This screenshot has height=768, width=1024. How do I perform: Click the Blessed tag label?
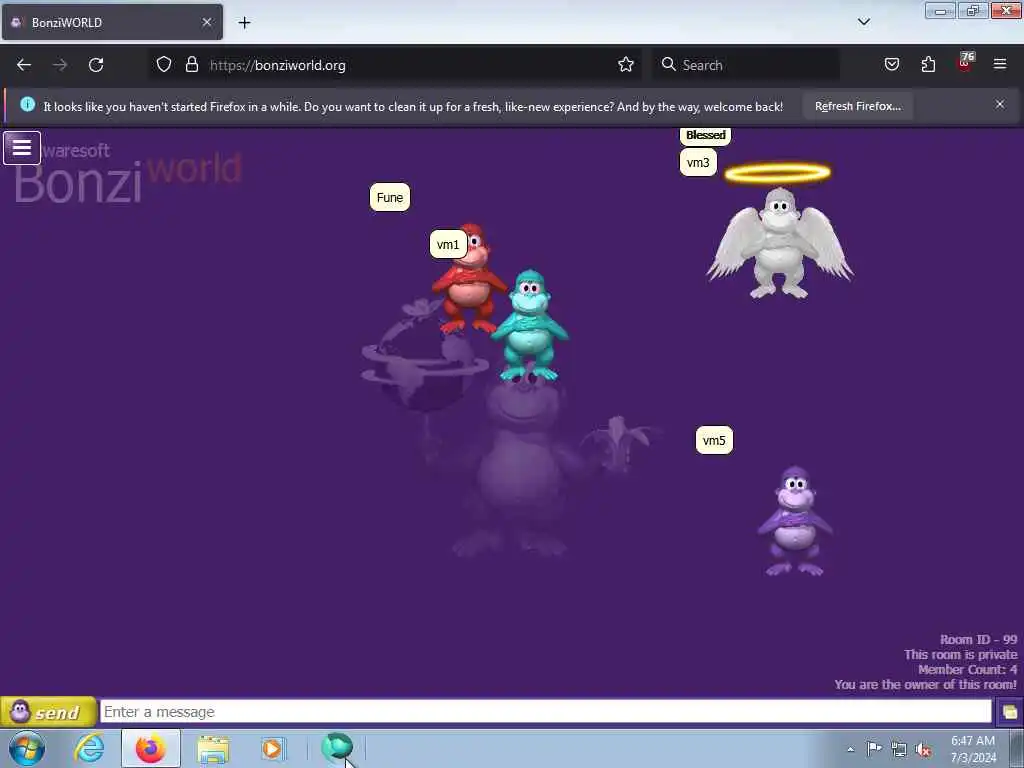point(705,135)
